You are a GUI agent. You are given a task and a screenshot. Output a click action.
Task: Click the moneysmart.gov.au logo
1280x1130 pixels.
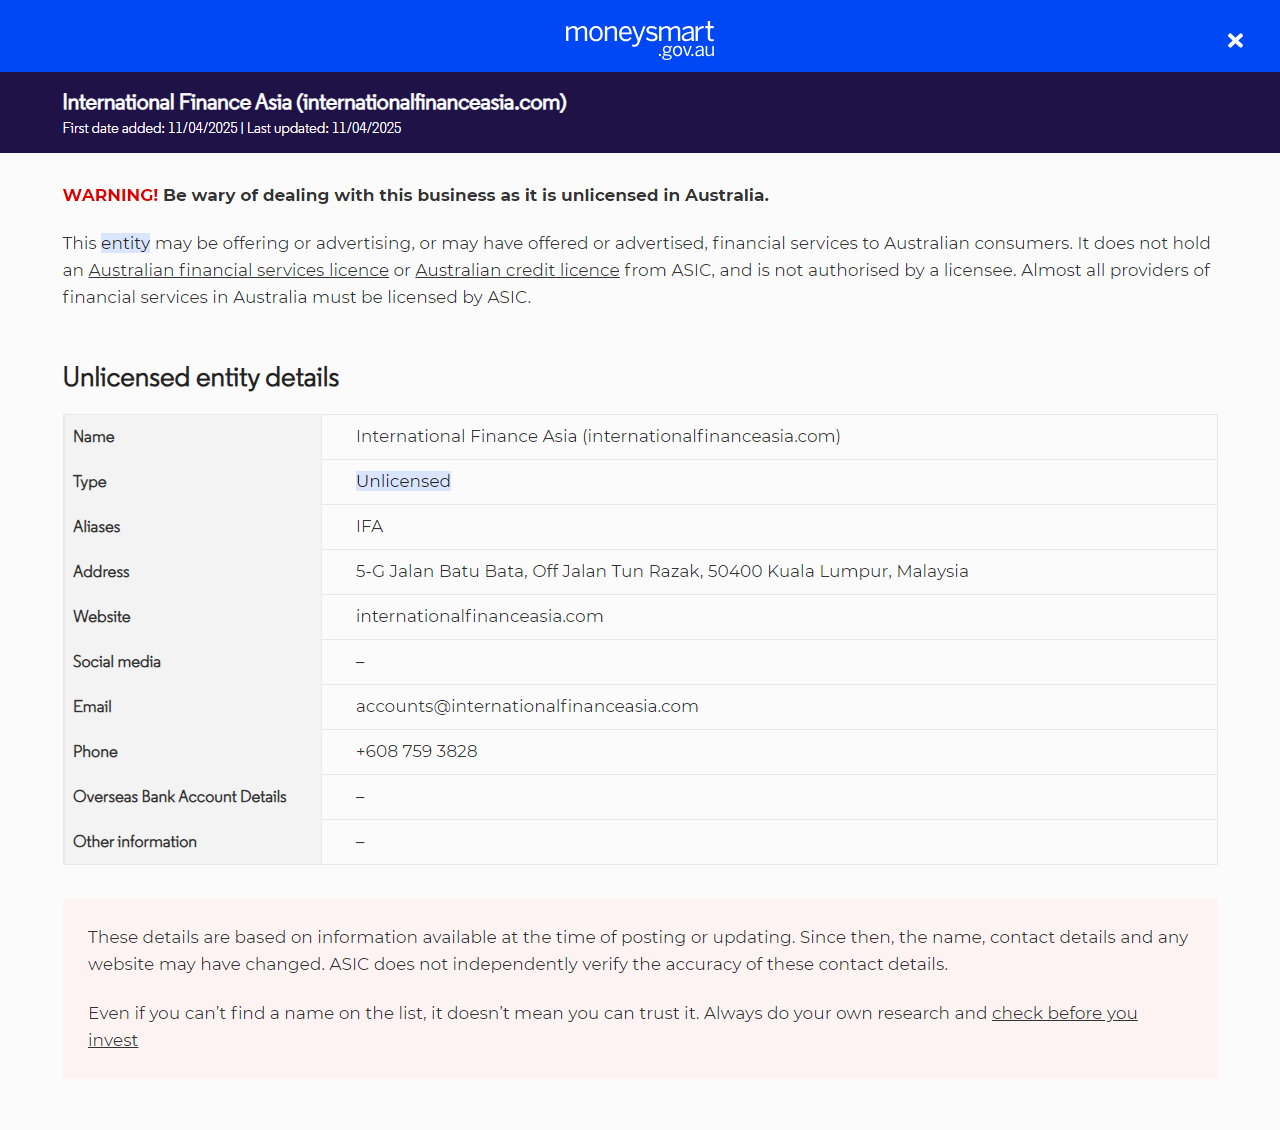tap(640, 38)
